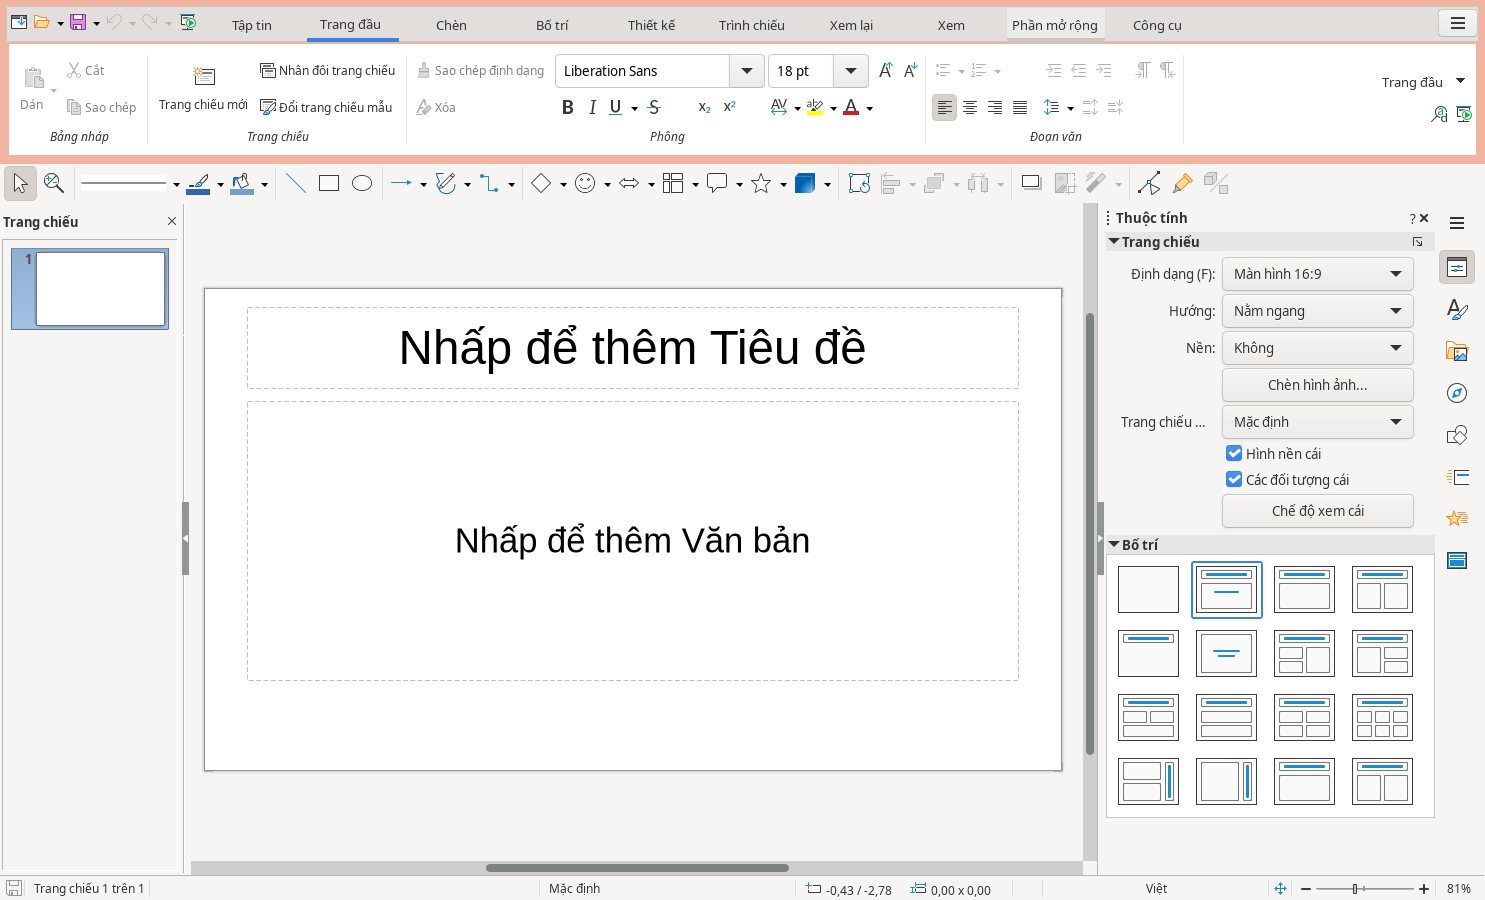Open the Animation sidebar deck
Viewport: 1485px width, 900px height.
click(x=1457, y=518)
